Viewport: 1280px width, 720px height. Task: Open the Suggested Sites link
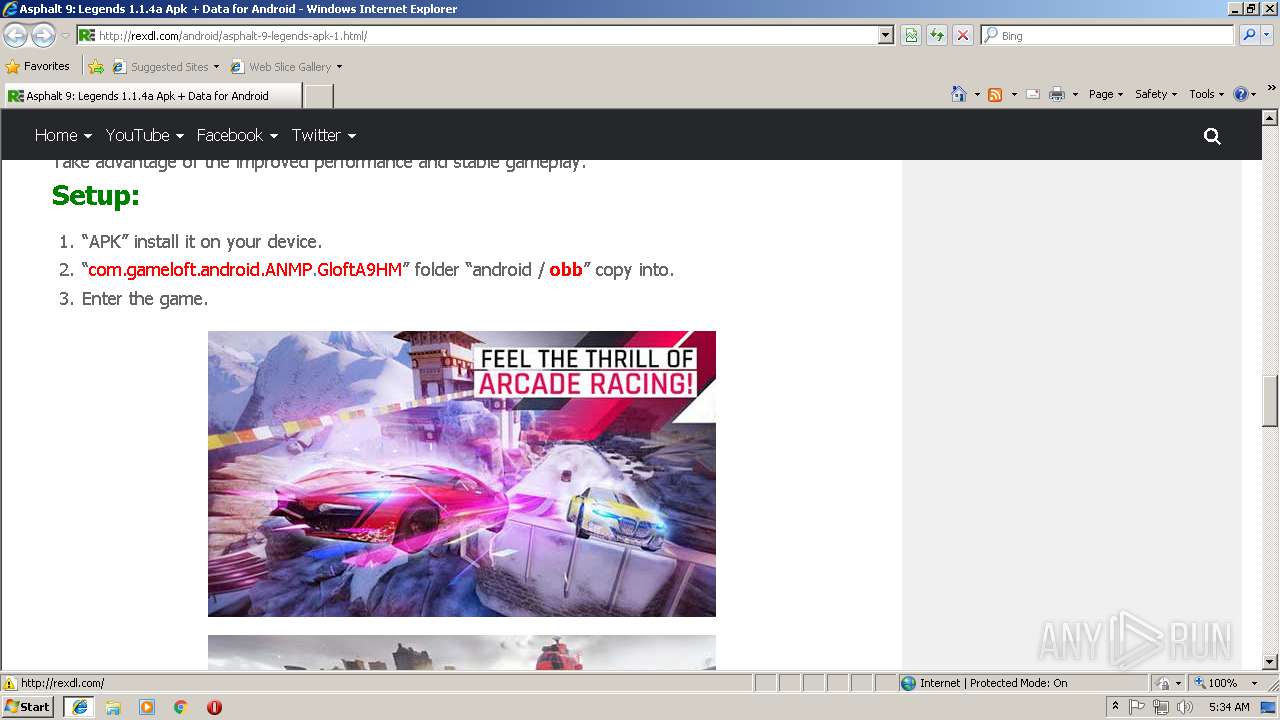[165, 67]
